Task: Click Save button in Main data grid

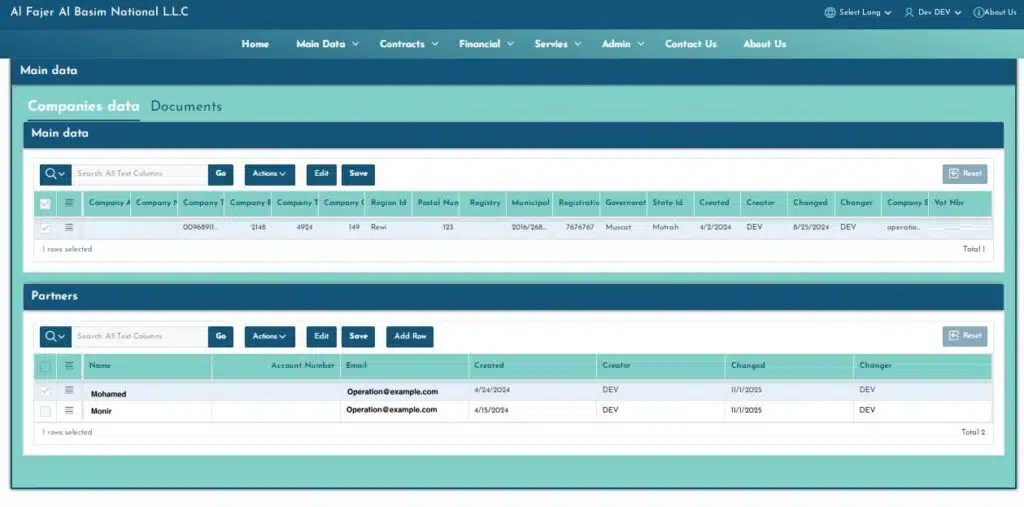Action: click(358, 174)
